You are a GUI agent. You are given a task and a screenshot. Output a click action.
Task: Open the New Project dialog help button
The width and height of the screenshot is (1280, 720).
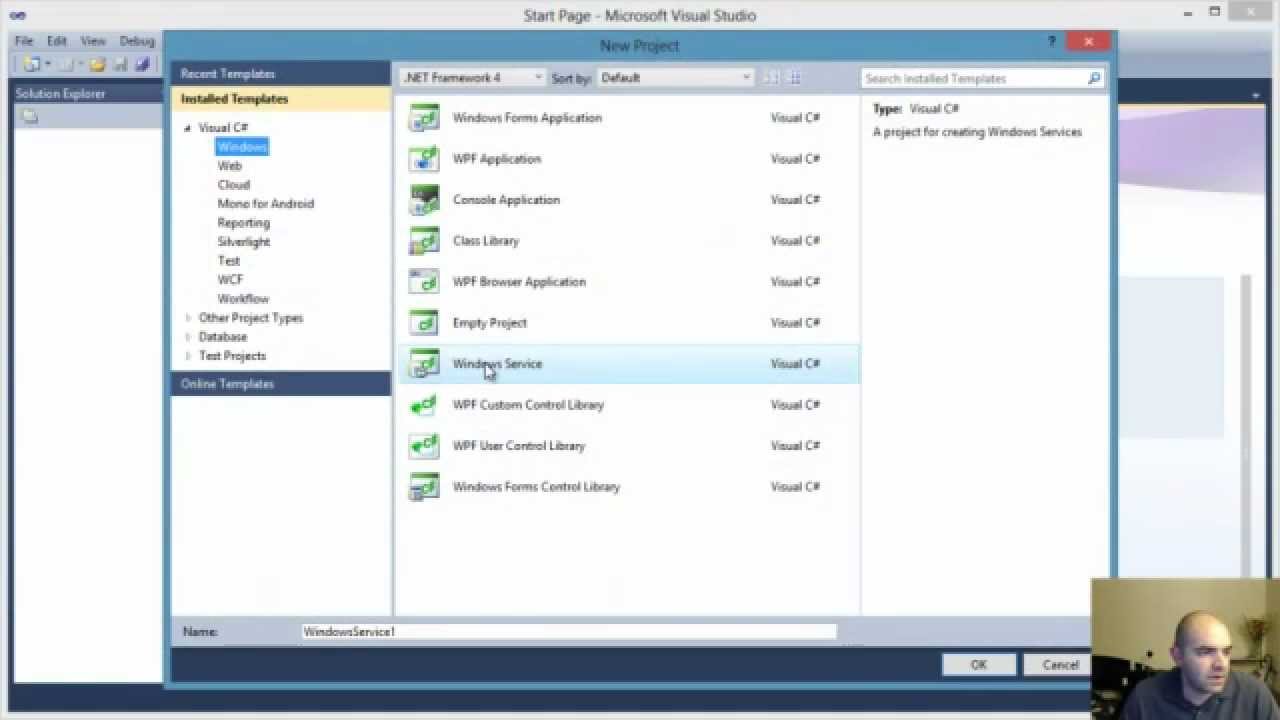click(1051, 42)
